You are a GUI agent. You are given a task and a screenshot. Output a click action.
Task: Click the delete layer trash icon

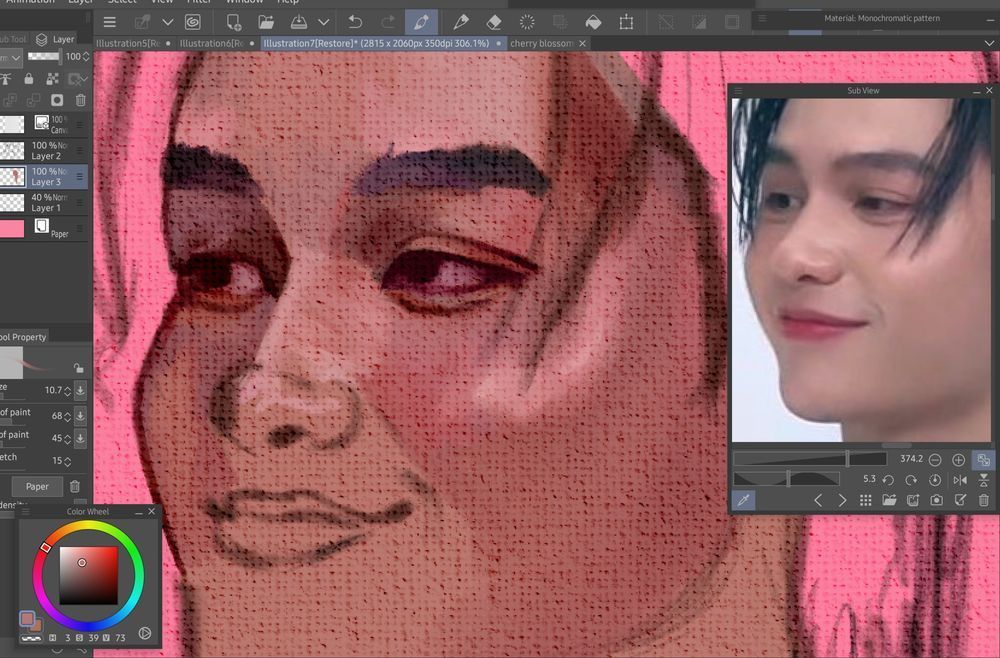80,100
